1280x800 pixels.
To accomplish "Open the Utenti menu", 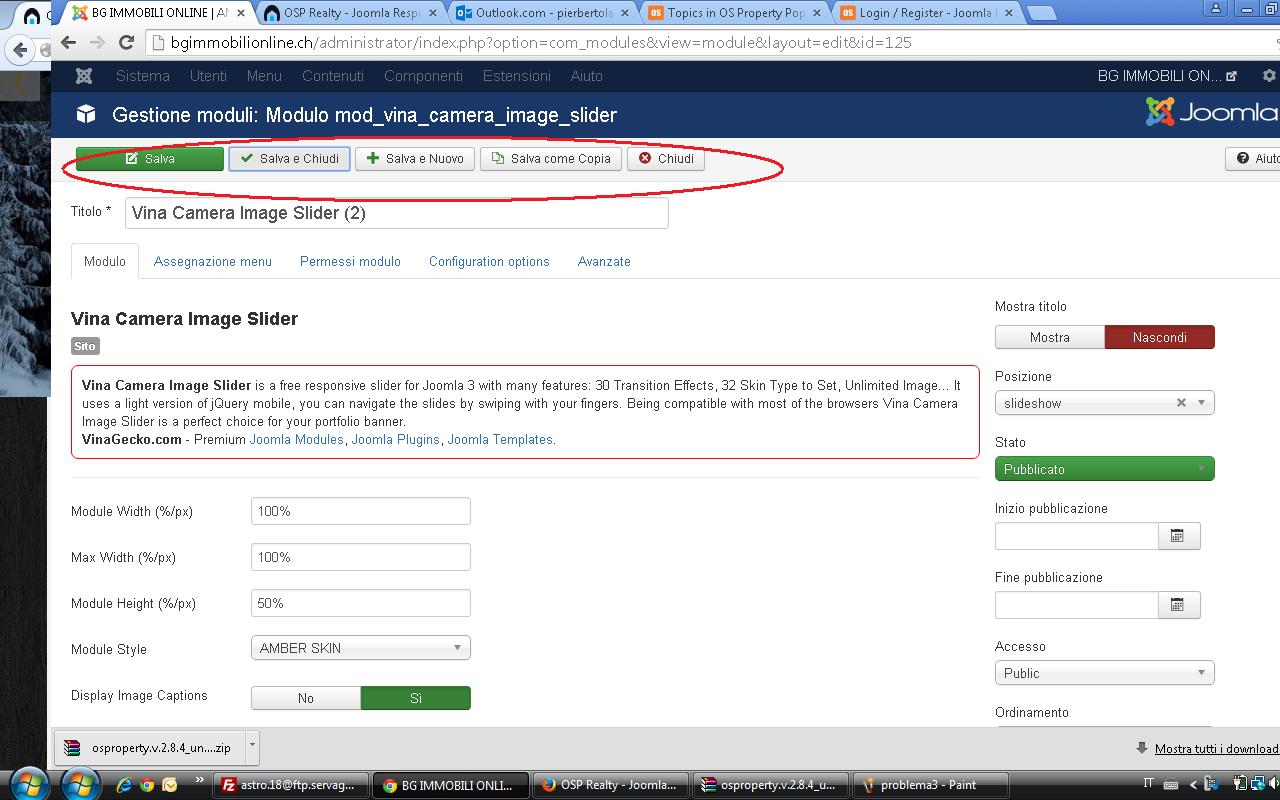I will coord(208,76).
